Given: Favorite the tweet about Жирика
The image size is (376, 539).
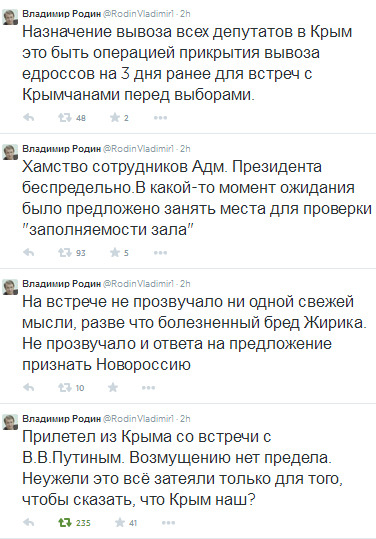Looking at the screenshot, I should (113, 388).
